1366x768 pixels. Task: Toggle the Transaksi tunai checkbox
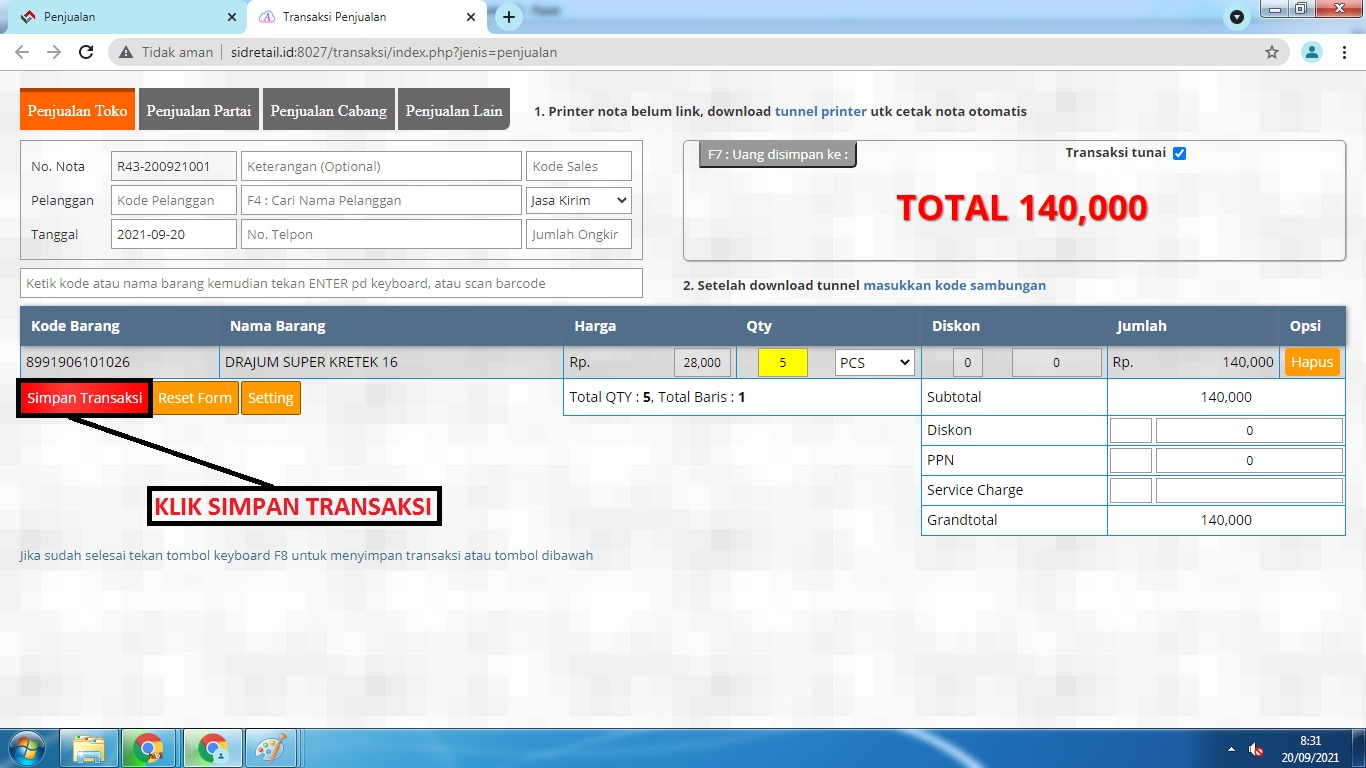point(1179,153)
